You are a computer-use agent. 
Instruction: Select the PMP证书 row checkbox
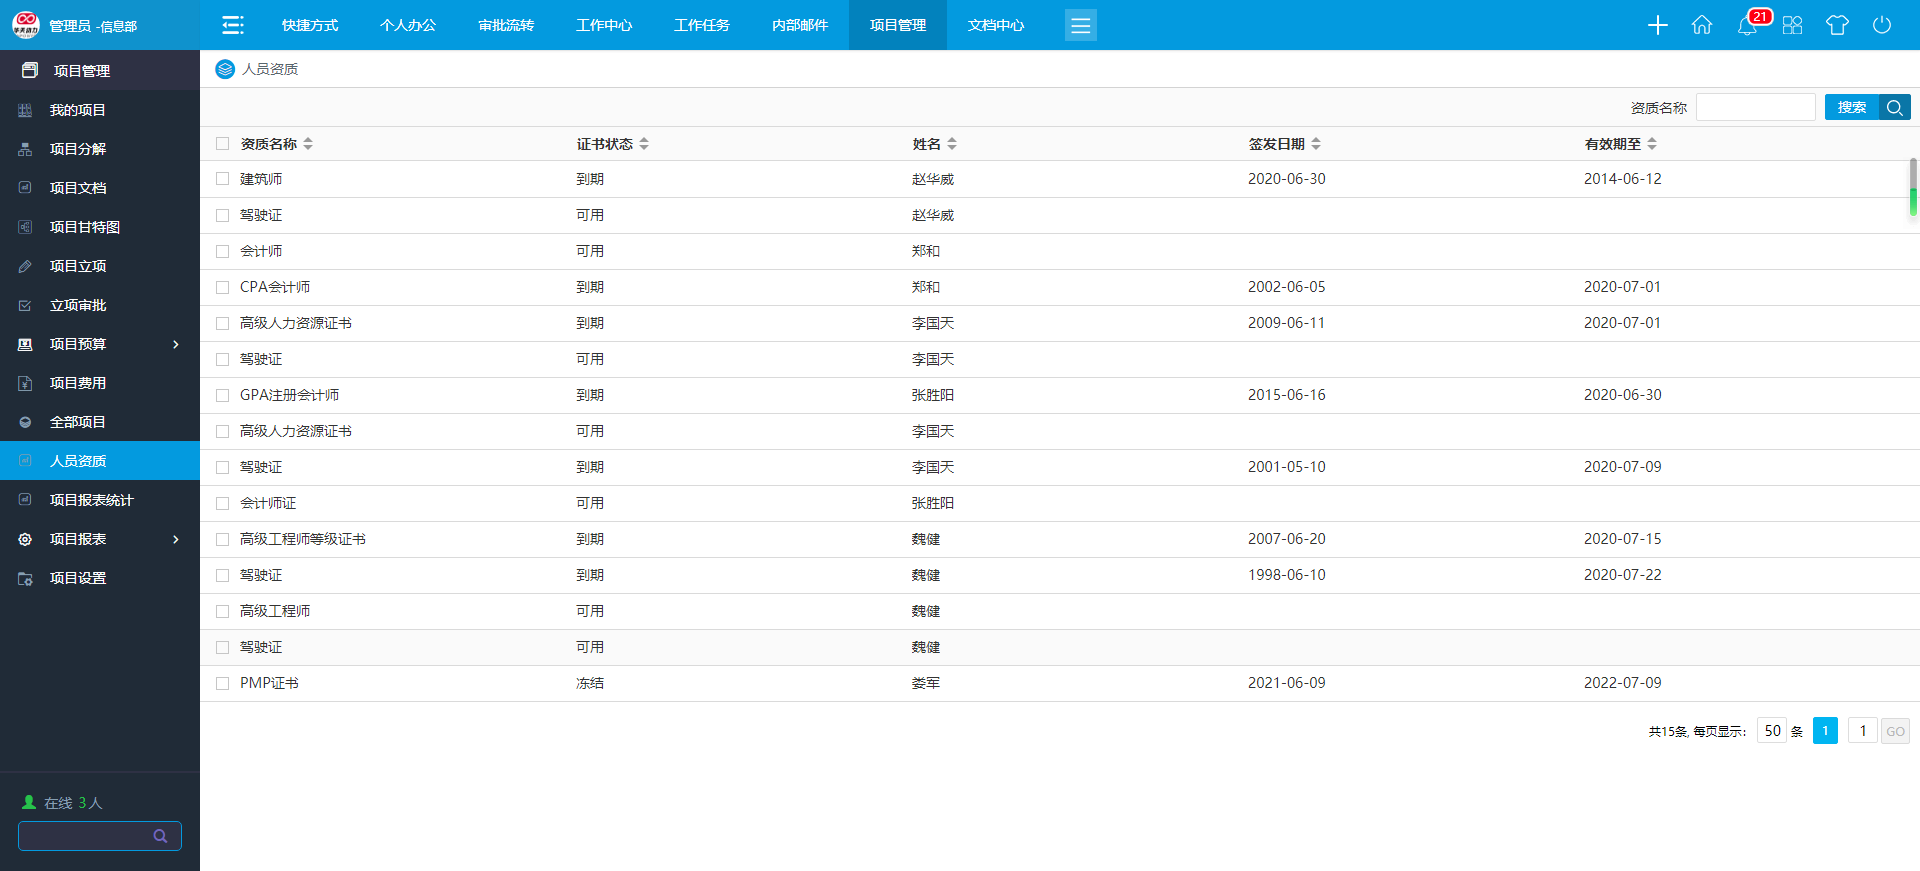point(223,683)
